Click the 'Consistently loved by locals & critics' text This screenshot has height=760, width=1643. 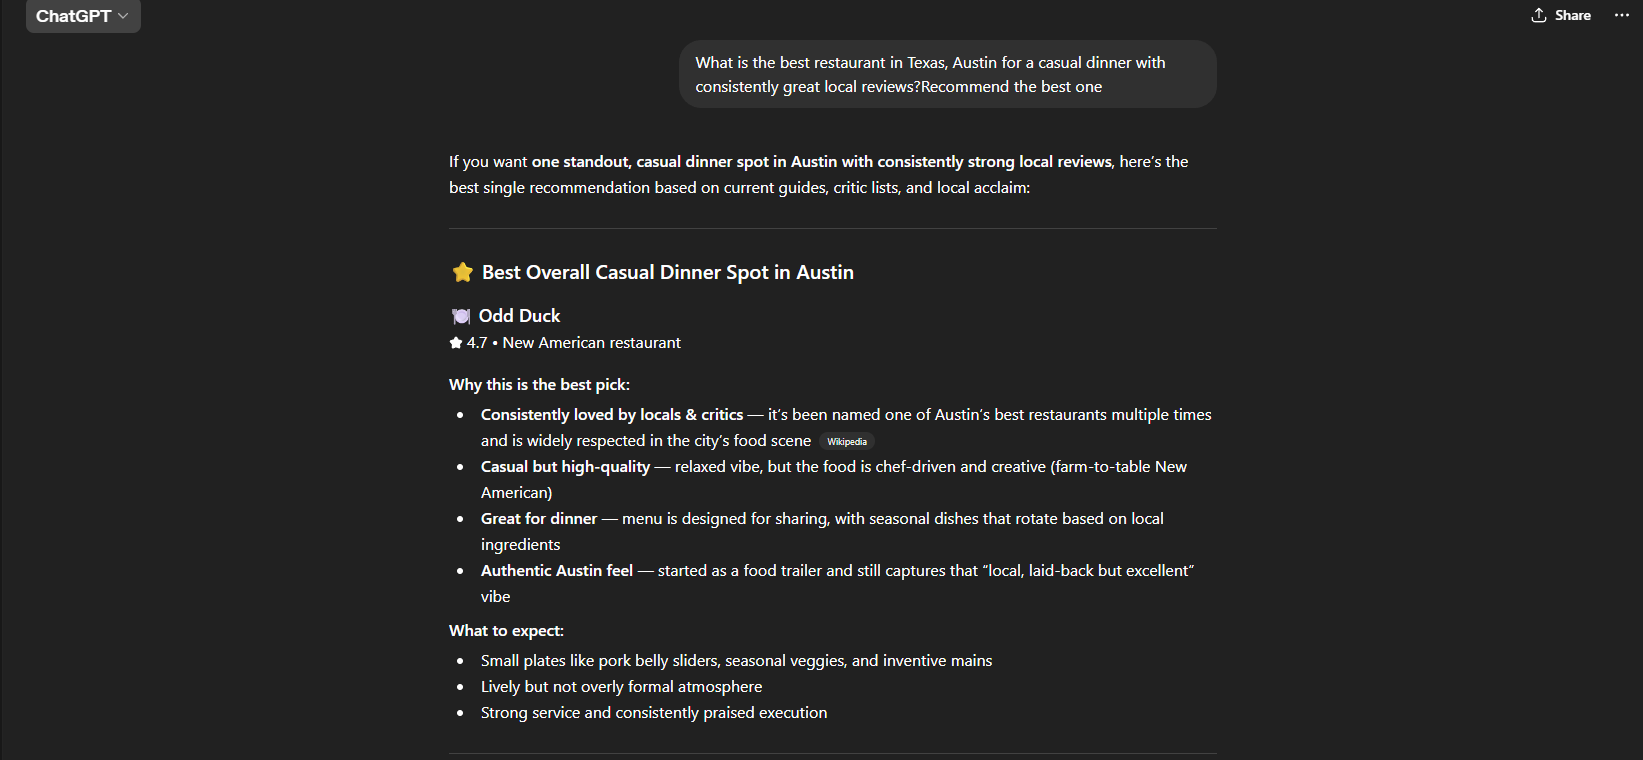[611, 415]
